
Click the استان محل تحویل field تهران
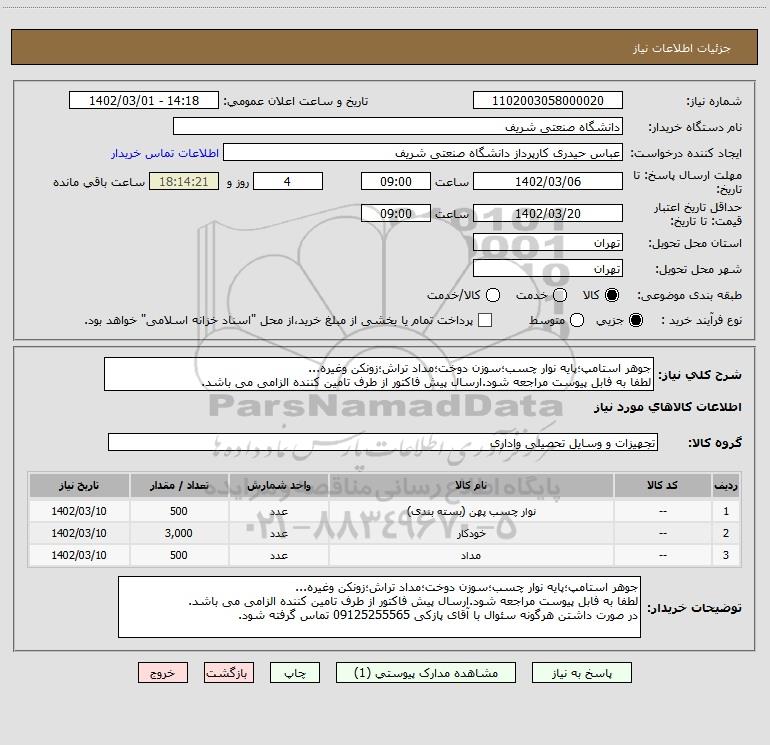click(x=548, y=243)
